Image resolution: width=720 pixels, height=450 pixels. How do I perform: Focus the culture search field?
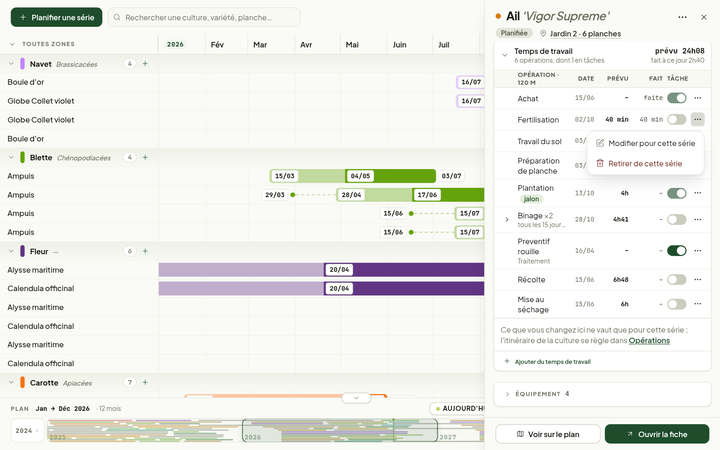pyautogui.click(x=204, y=17)
